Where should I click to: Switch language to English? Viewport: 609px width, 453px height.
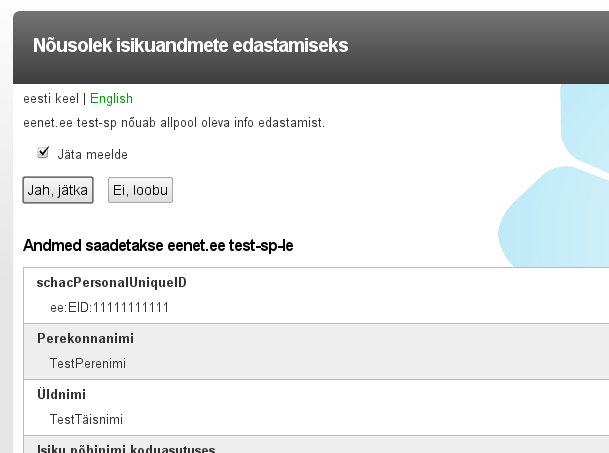point(111,99)
